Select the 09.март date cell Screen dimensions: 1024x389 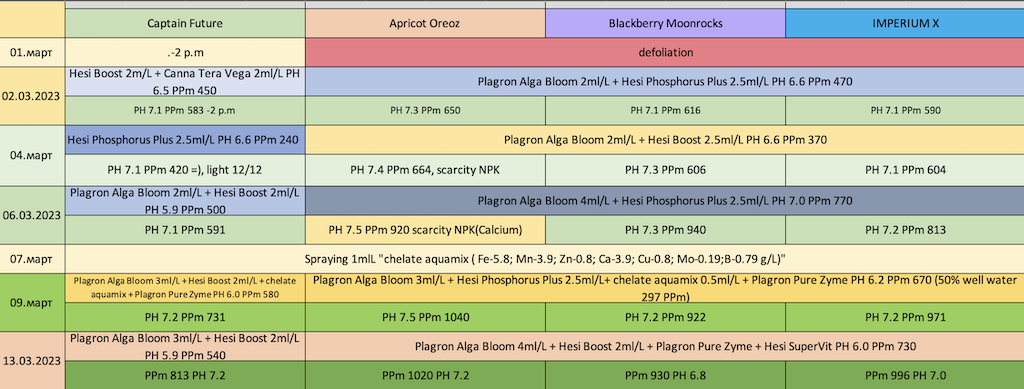pyautogui.click(x=32, y=303)
